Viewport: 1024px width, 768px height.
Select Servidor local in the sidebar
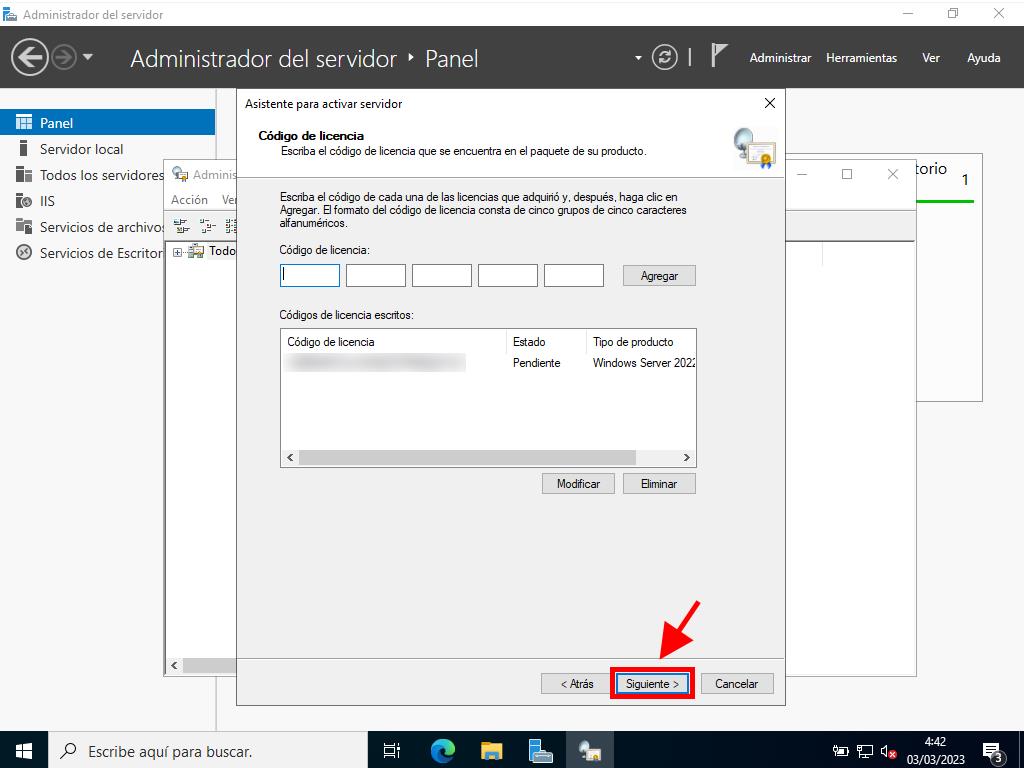81,149
